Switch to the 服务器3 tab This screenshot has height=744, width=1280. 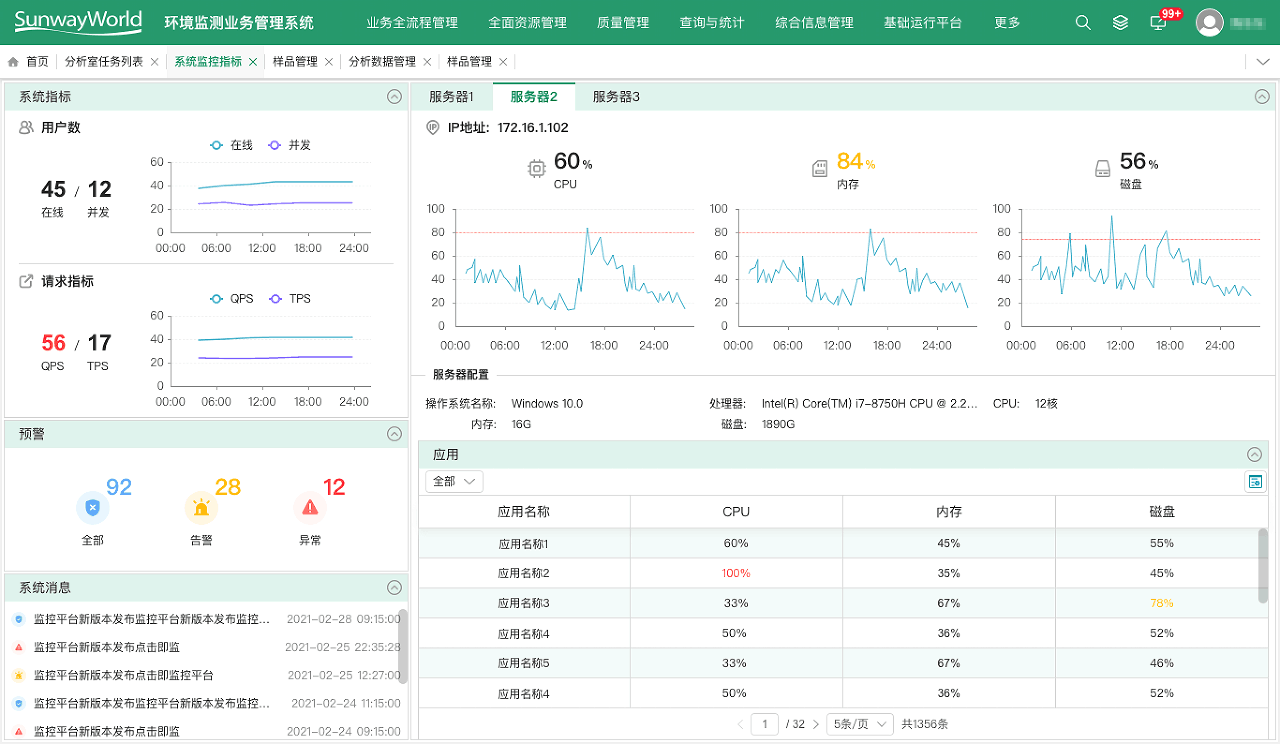click(x=616, y=97)
